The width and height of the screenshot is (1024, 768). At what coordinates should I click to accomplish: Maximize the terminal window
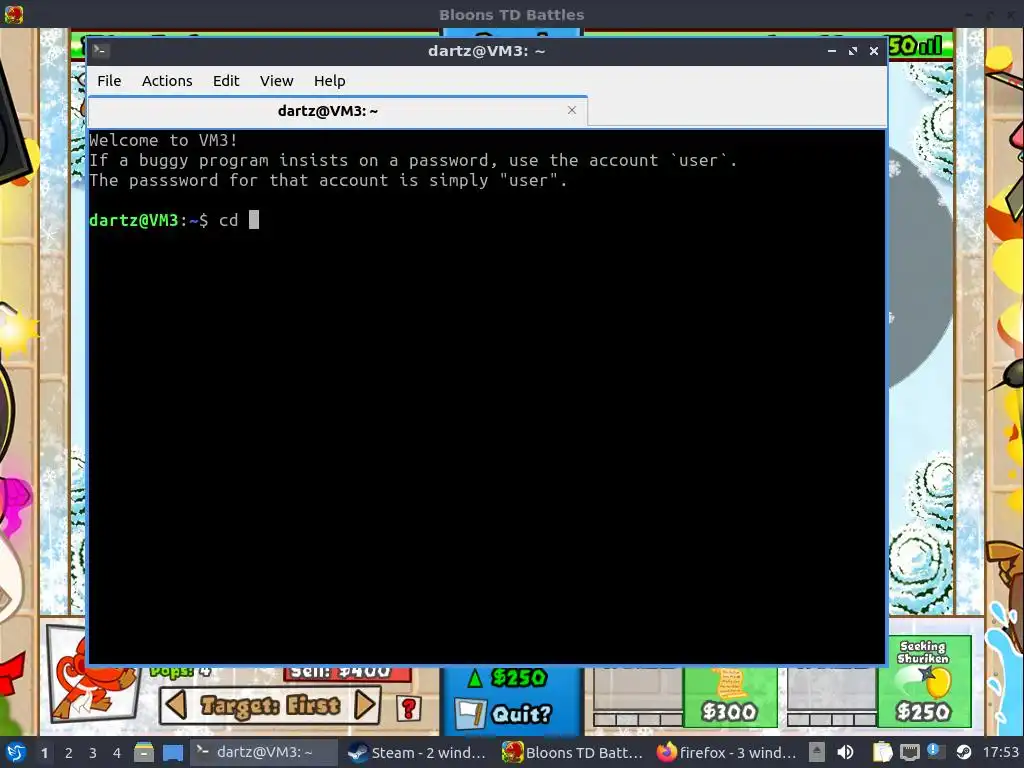(853, 51)
